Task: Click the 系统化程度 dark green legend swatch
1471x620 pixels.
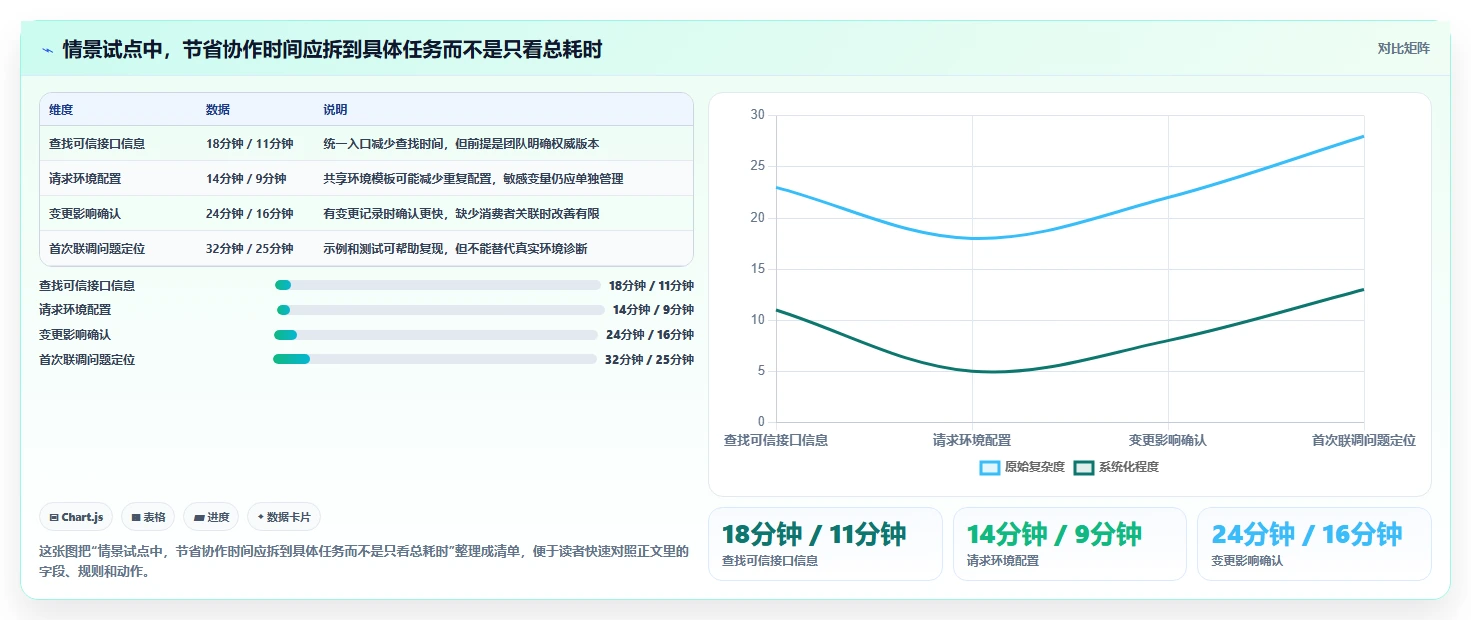Action: pos(1084,468)
